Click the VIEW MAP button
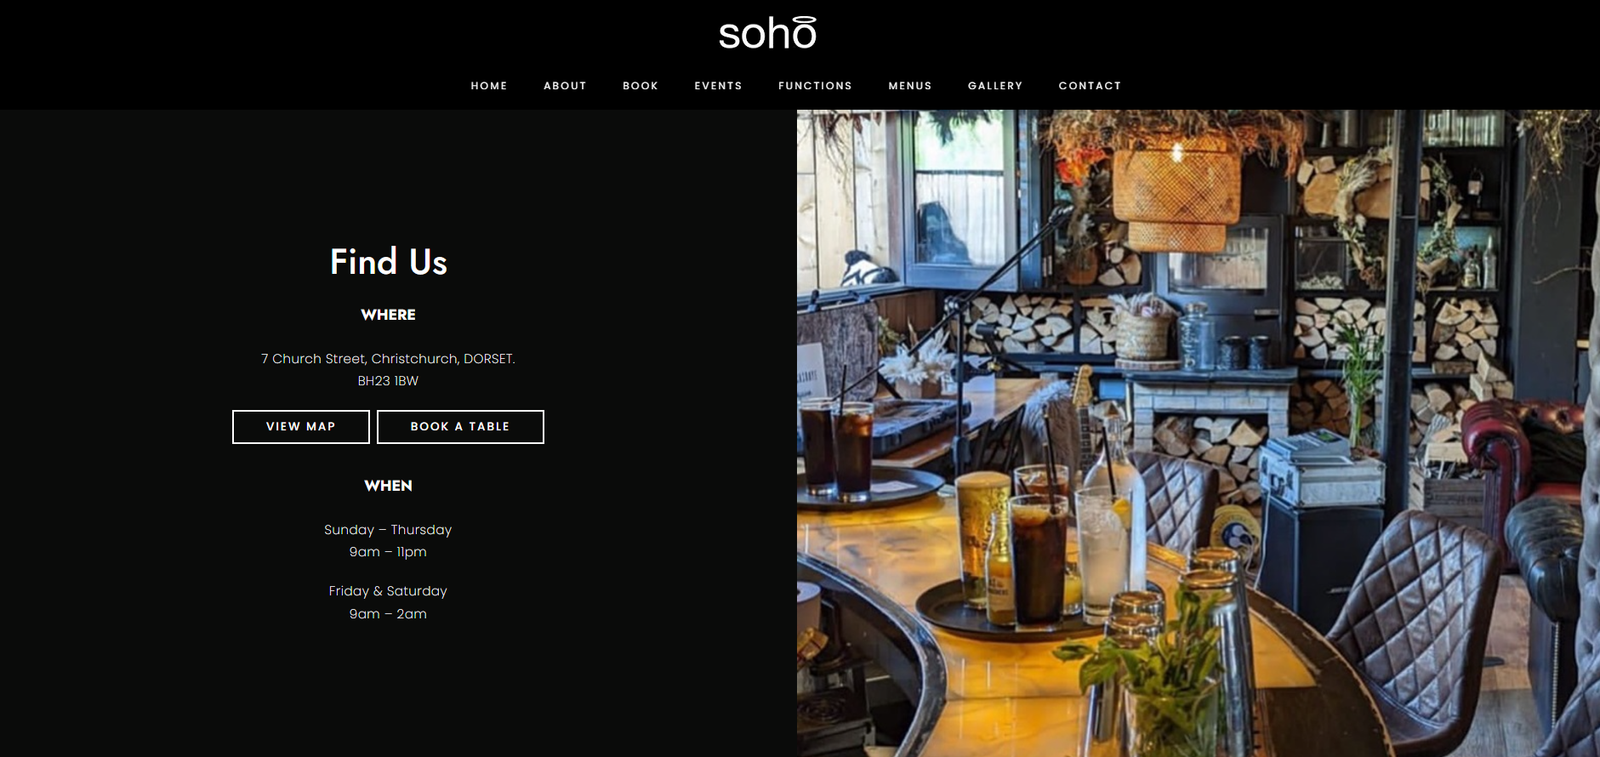 point(301,427)
